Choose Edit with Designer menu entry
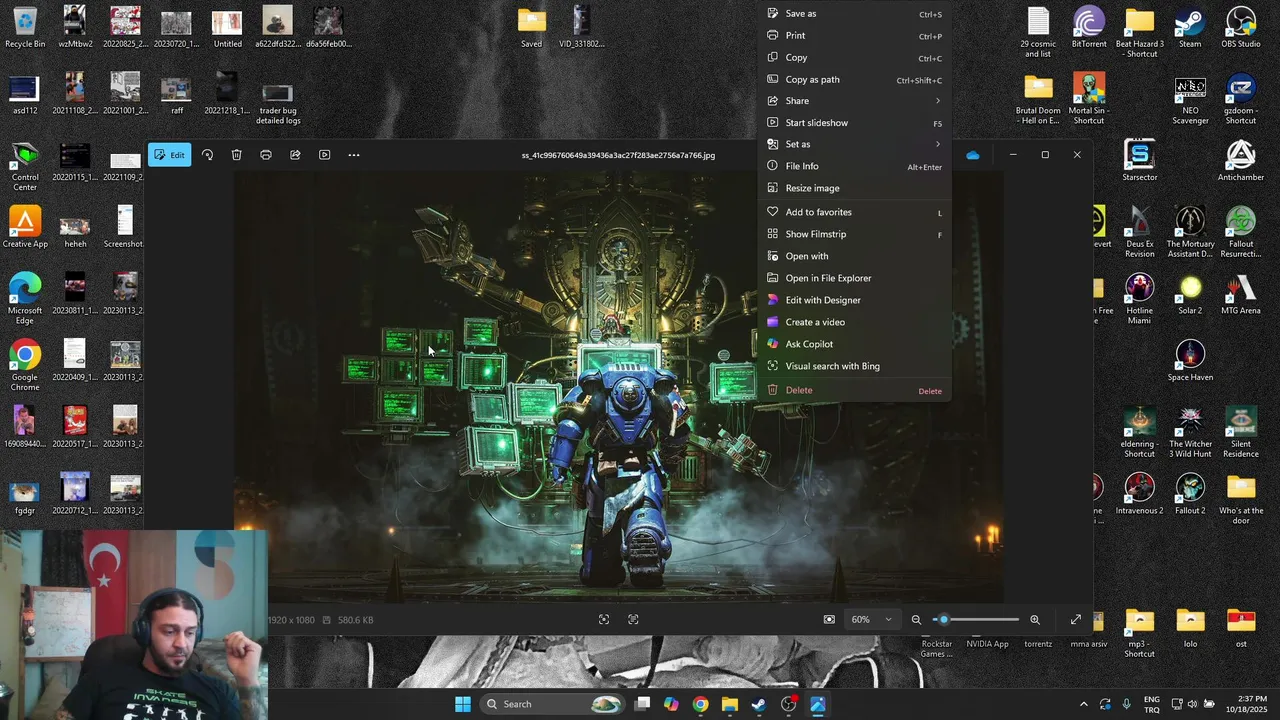The image size is (1280, 720). [x=854, y=300]
